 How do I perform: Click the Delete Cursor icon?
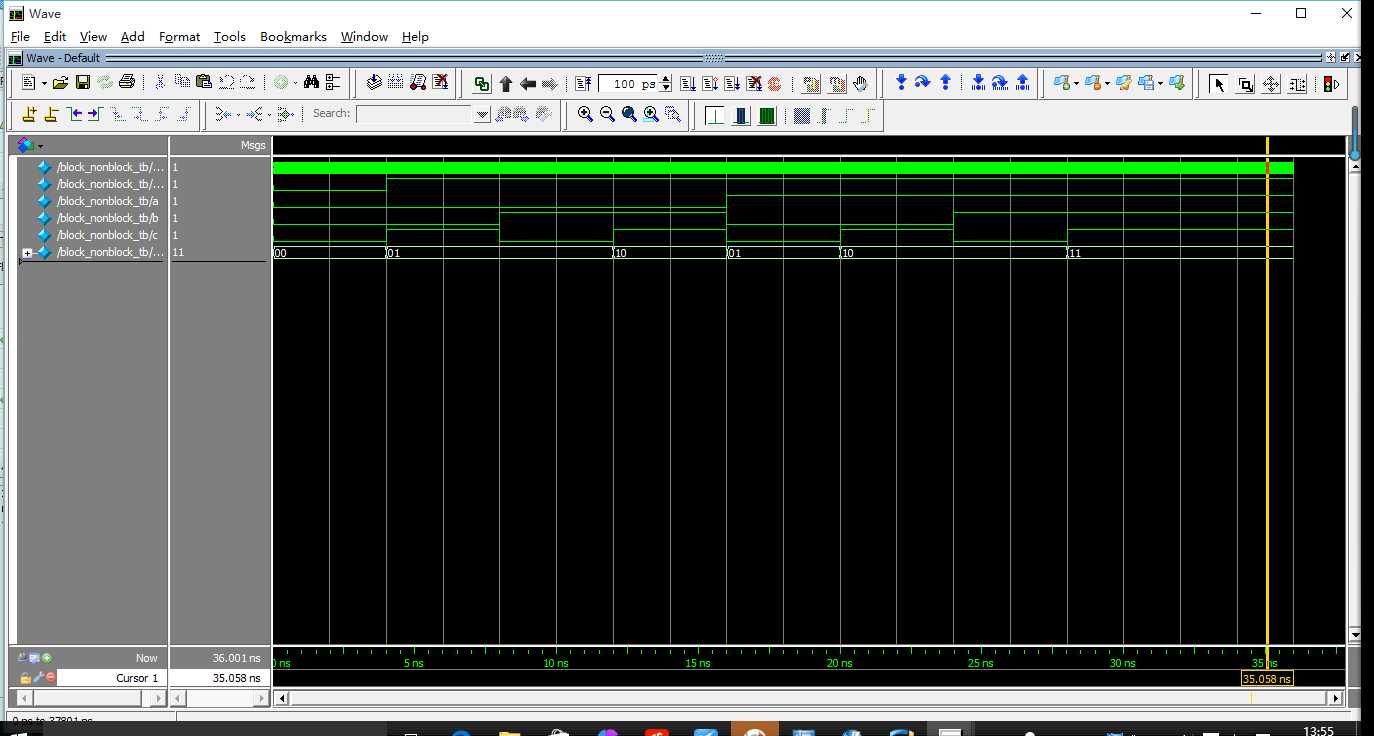(51, 114)
